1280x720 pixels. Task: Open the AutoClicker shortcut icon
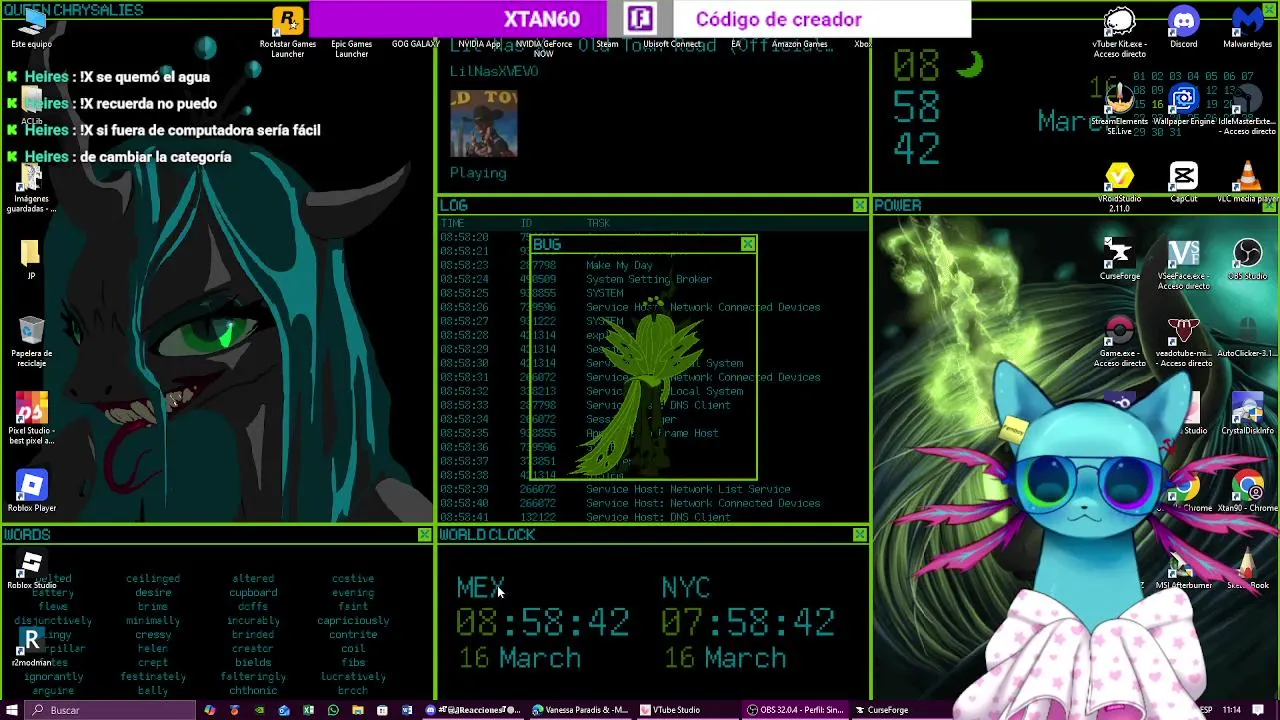pyautogui.click(x=1247, y=337)
